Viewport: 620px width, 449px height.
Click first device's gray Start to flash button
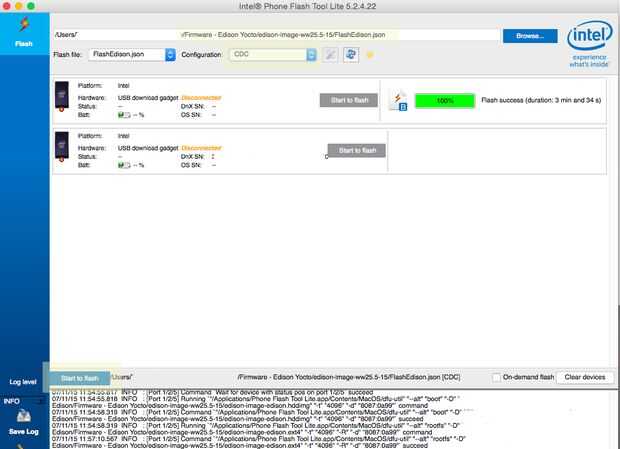tap(349, 100)
